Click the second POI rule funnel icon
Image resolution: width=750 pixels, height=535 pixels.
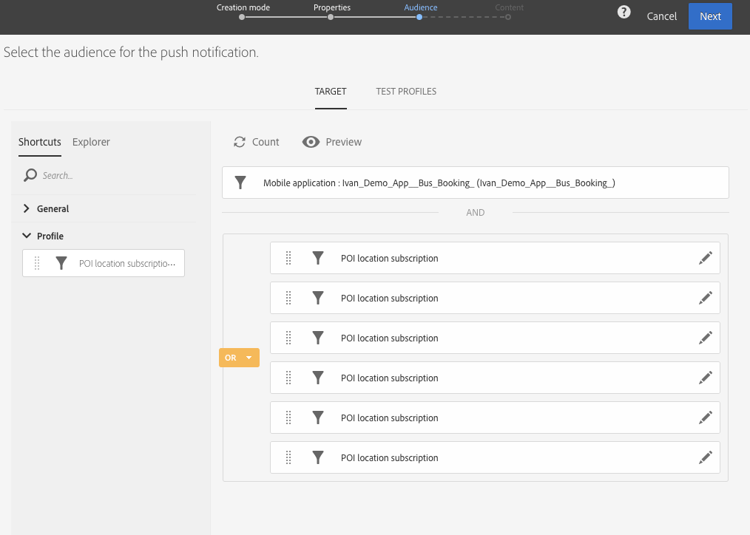[x=318, y=298]
